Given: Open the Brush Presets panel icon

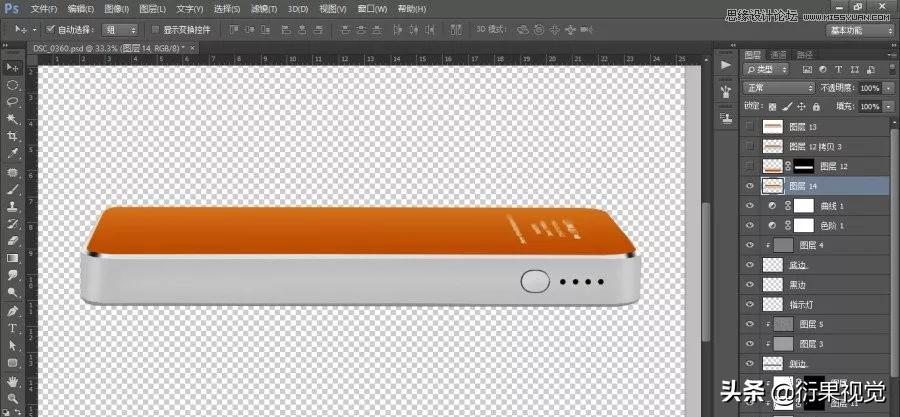Looking at the screenshot, I should coord(726,91).
